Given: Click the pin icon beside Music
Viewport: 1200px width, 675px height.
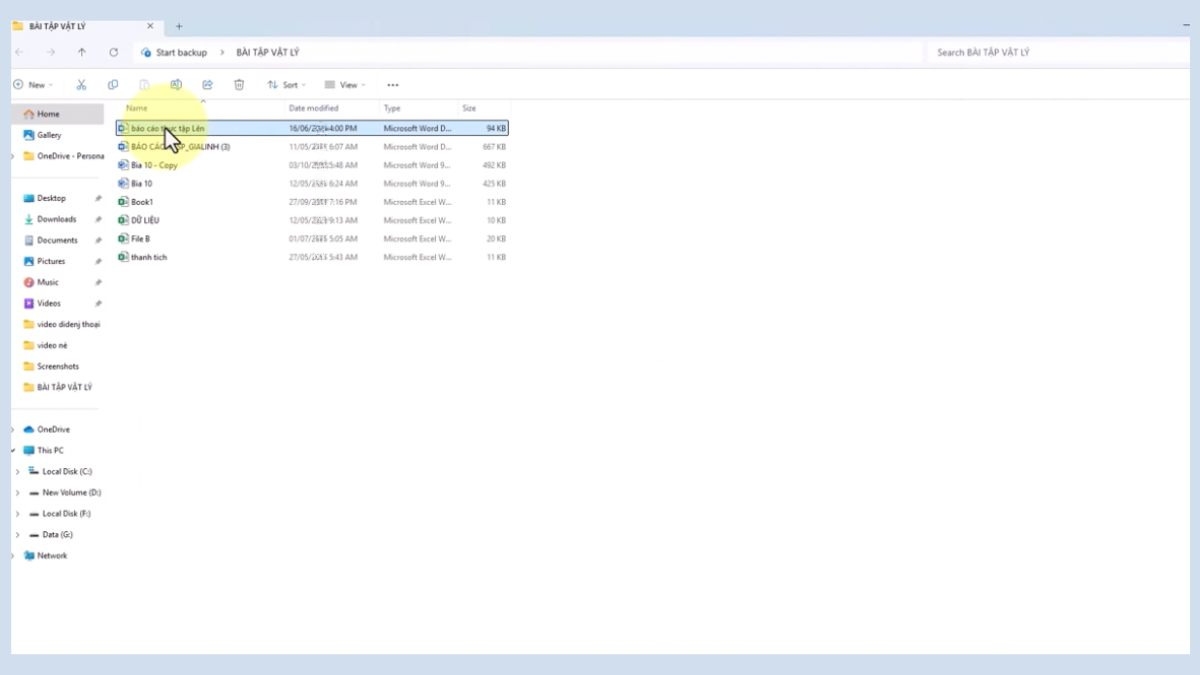Looking at the screenshot, I should [x=98, y=282].
